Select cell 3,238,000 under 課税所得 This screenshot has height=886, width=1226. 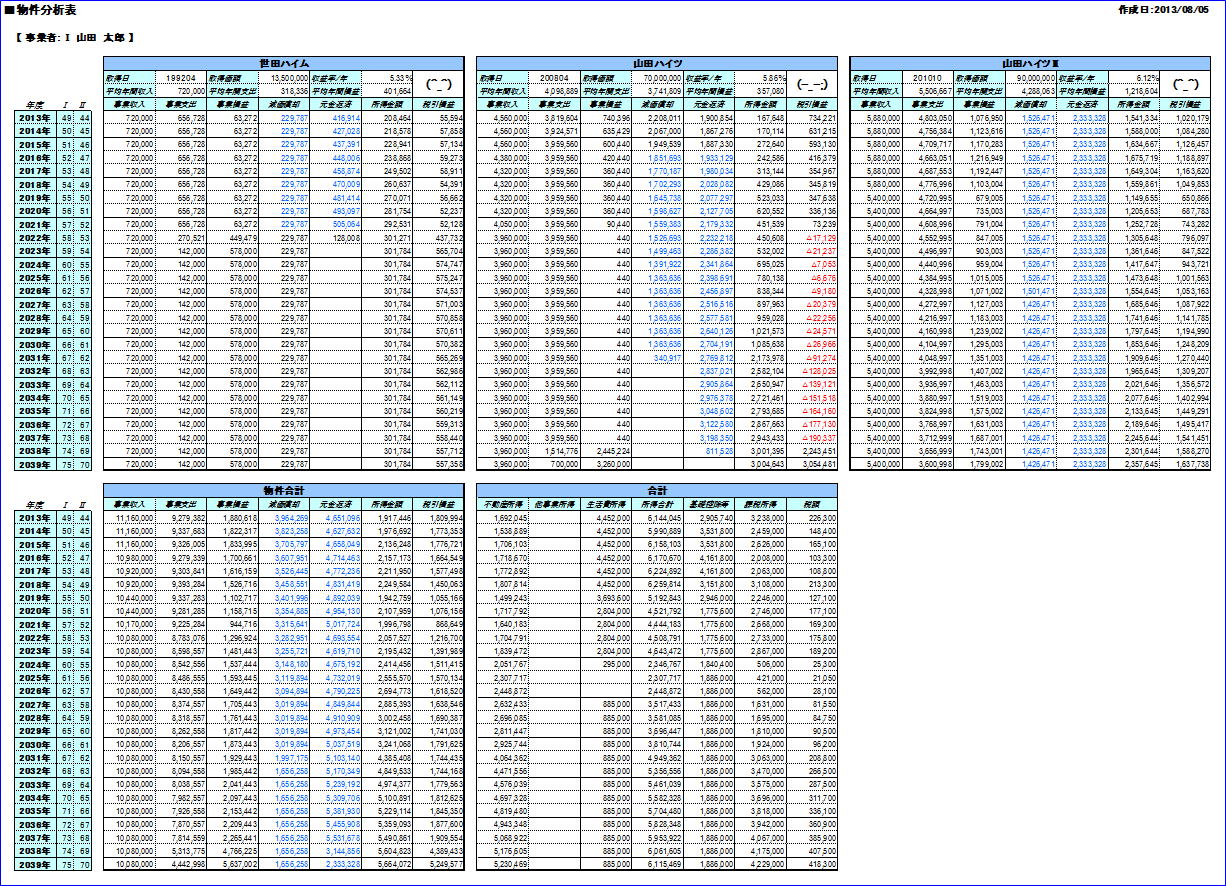point(761,518)
